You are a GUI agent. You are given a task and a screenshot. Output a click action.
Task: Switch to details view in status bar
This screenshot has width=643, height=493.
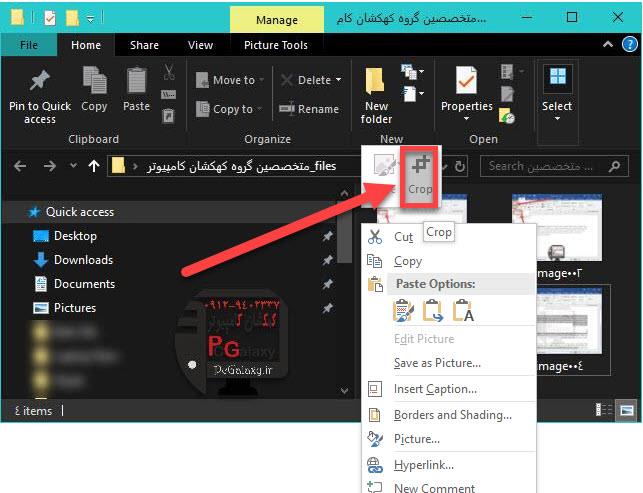pyautogui.click(x=604, y=410)
